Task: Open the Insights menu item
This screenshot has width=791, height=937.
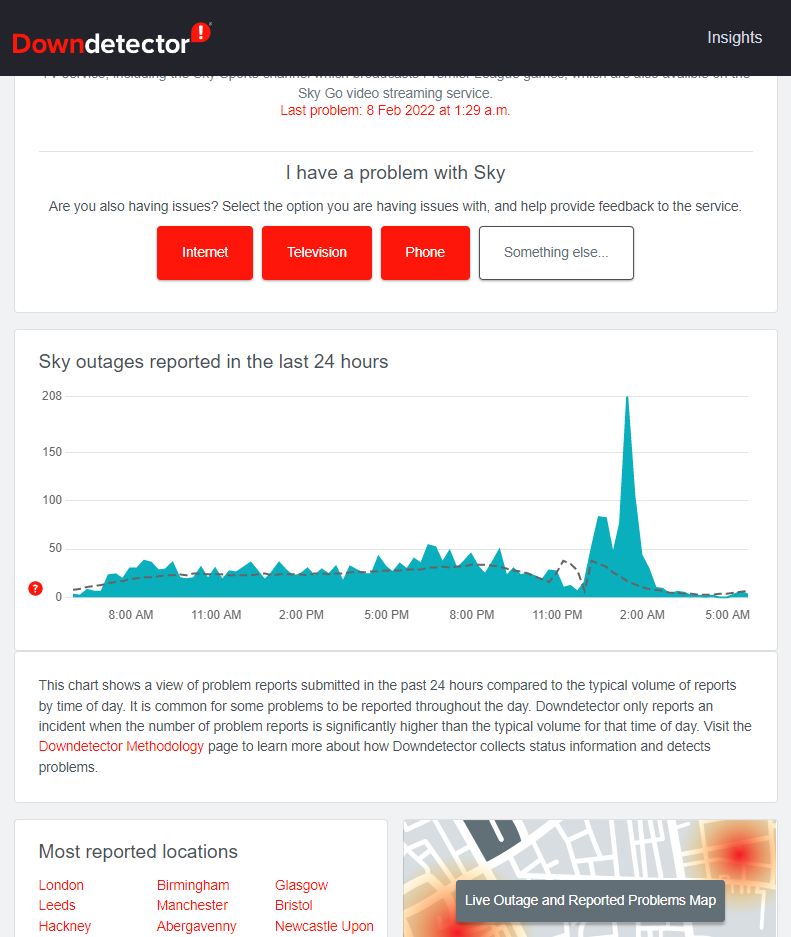Action: tap(734, 38)
